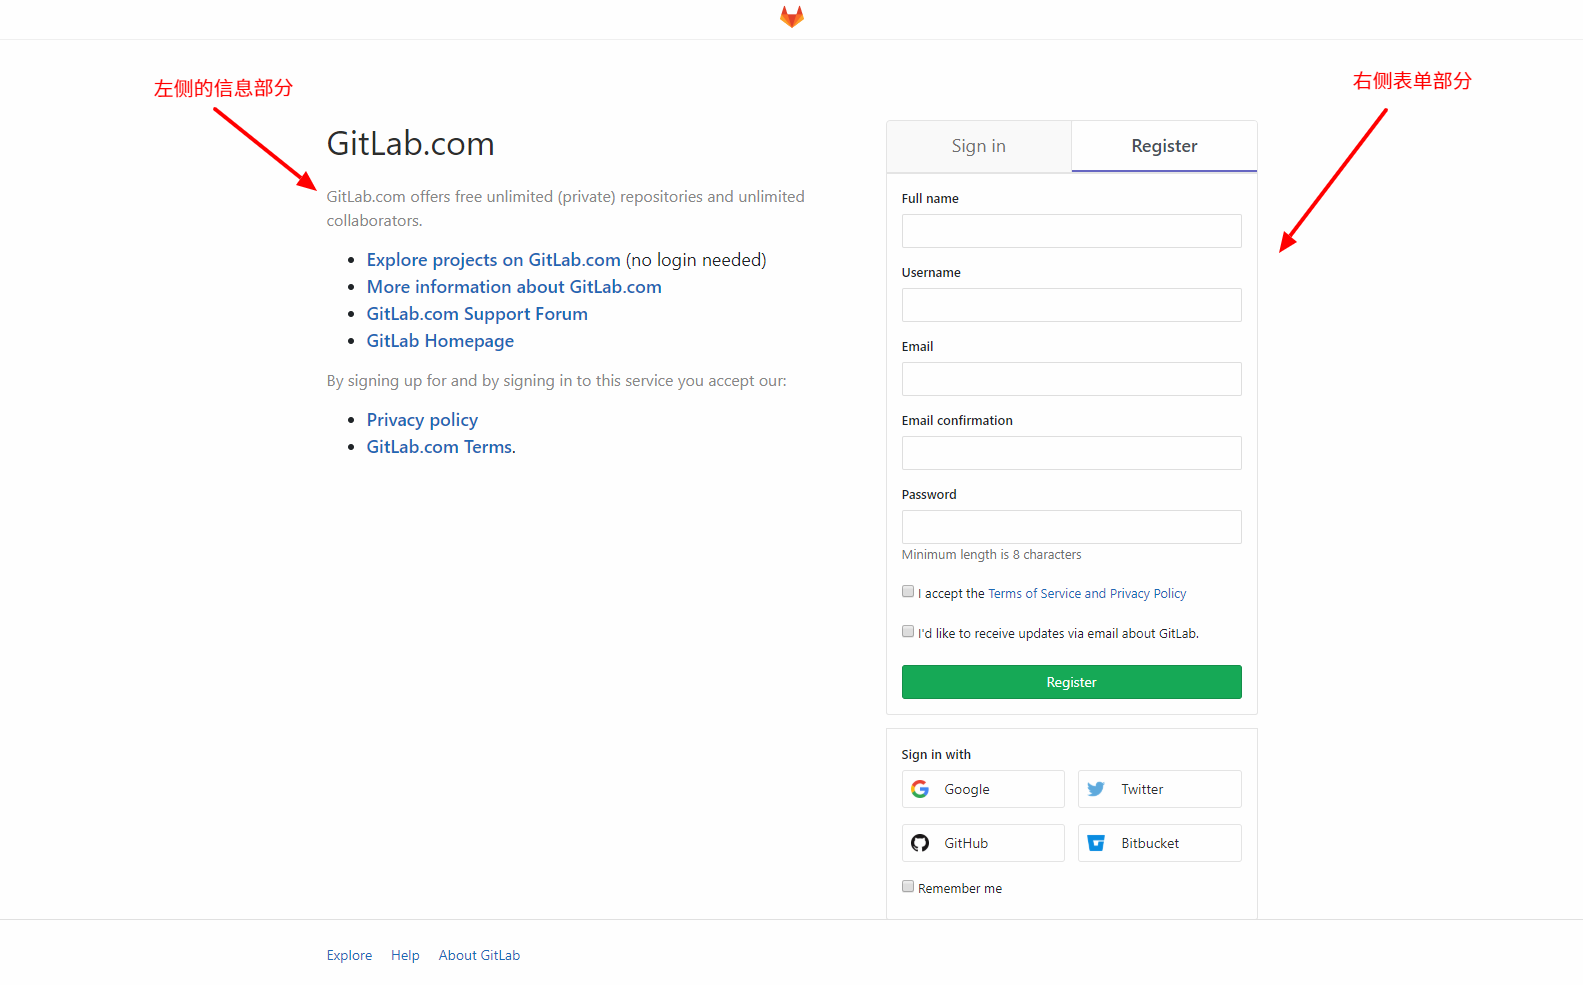
Task: Switch to the Sign in tab
Action: [x=978, y=146]
